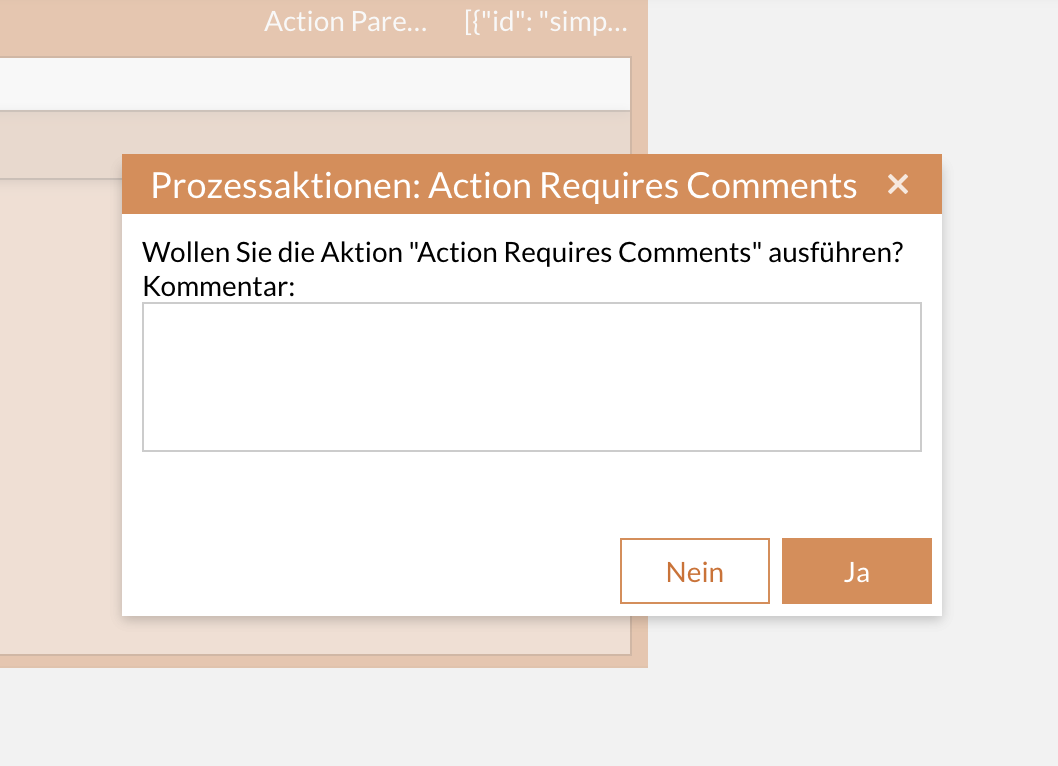This screenshot has width=1058, height=766.
Task: Click the orange title bar of the dialog
Action: pos(400,184)
